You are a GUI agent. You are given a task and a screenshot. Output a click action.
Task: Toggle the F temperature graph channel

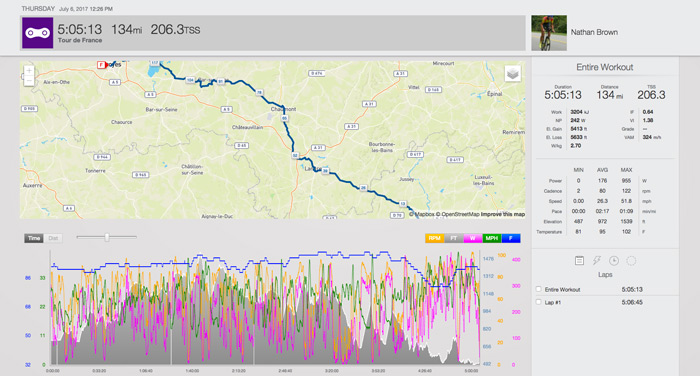[511, 238]
